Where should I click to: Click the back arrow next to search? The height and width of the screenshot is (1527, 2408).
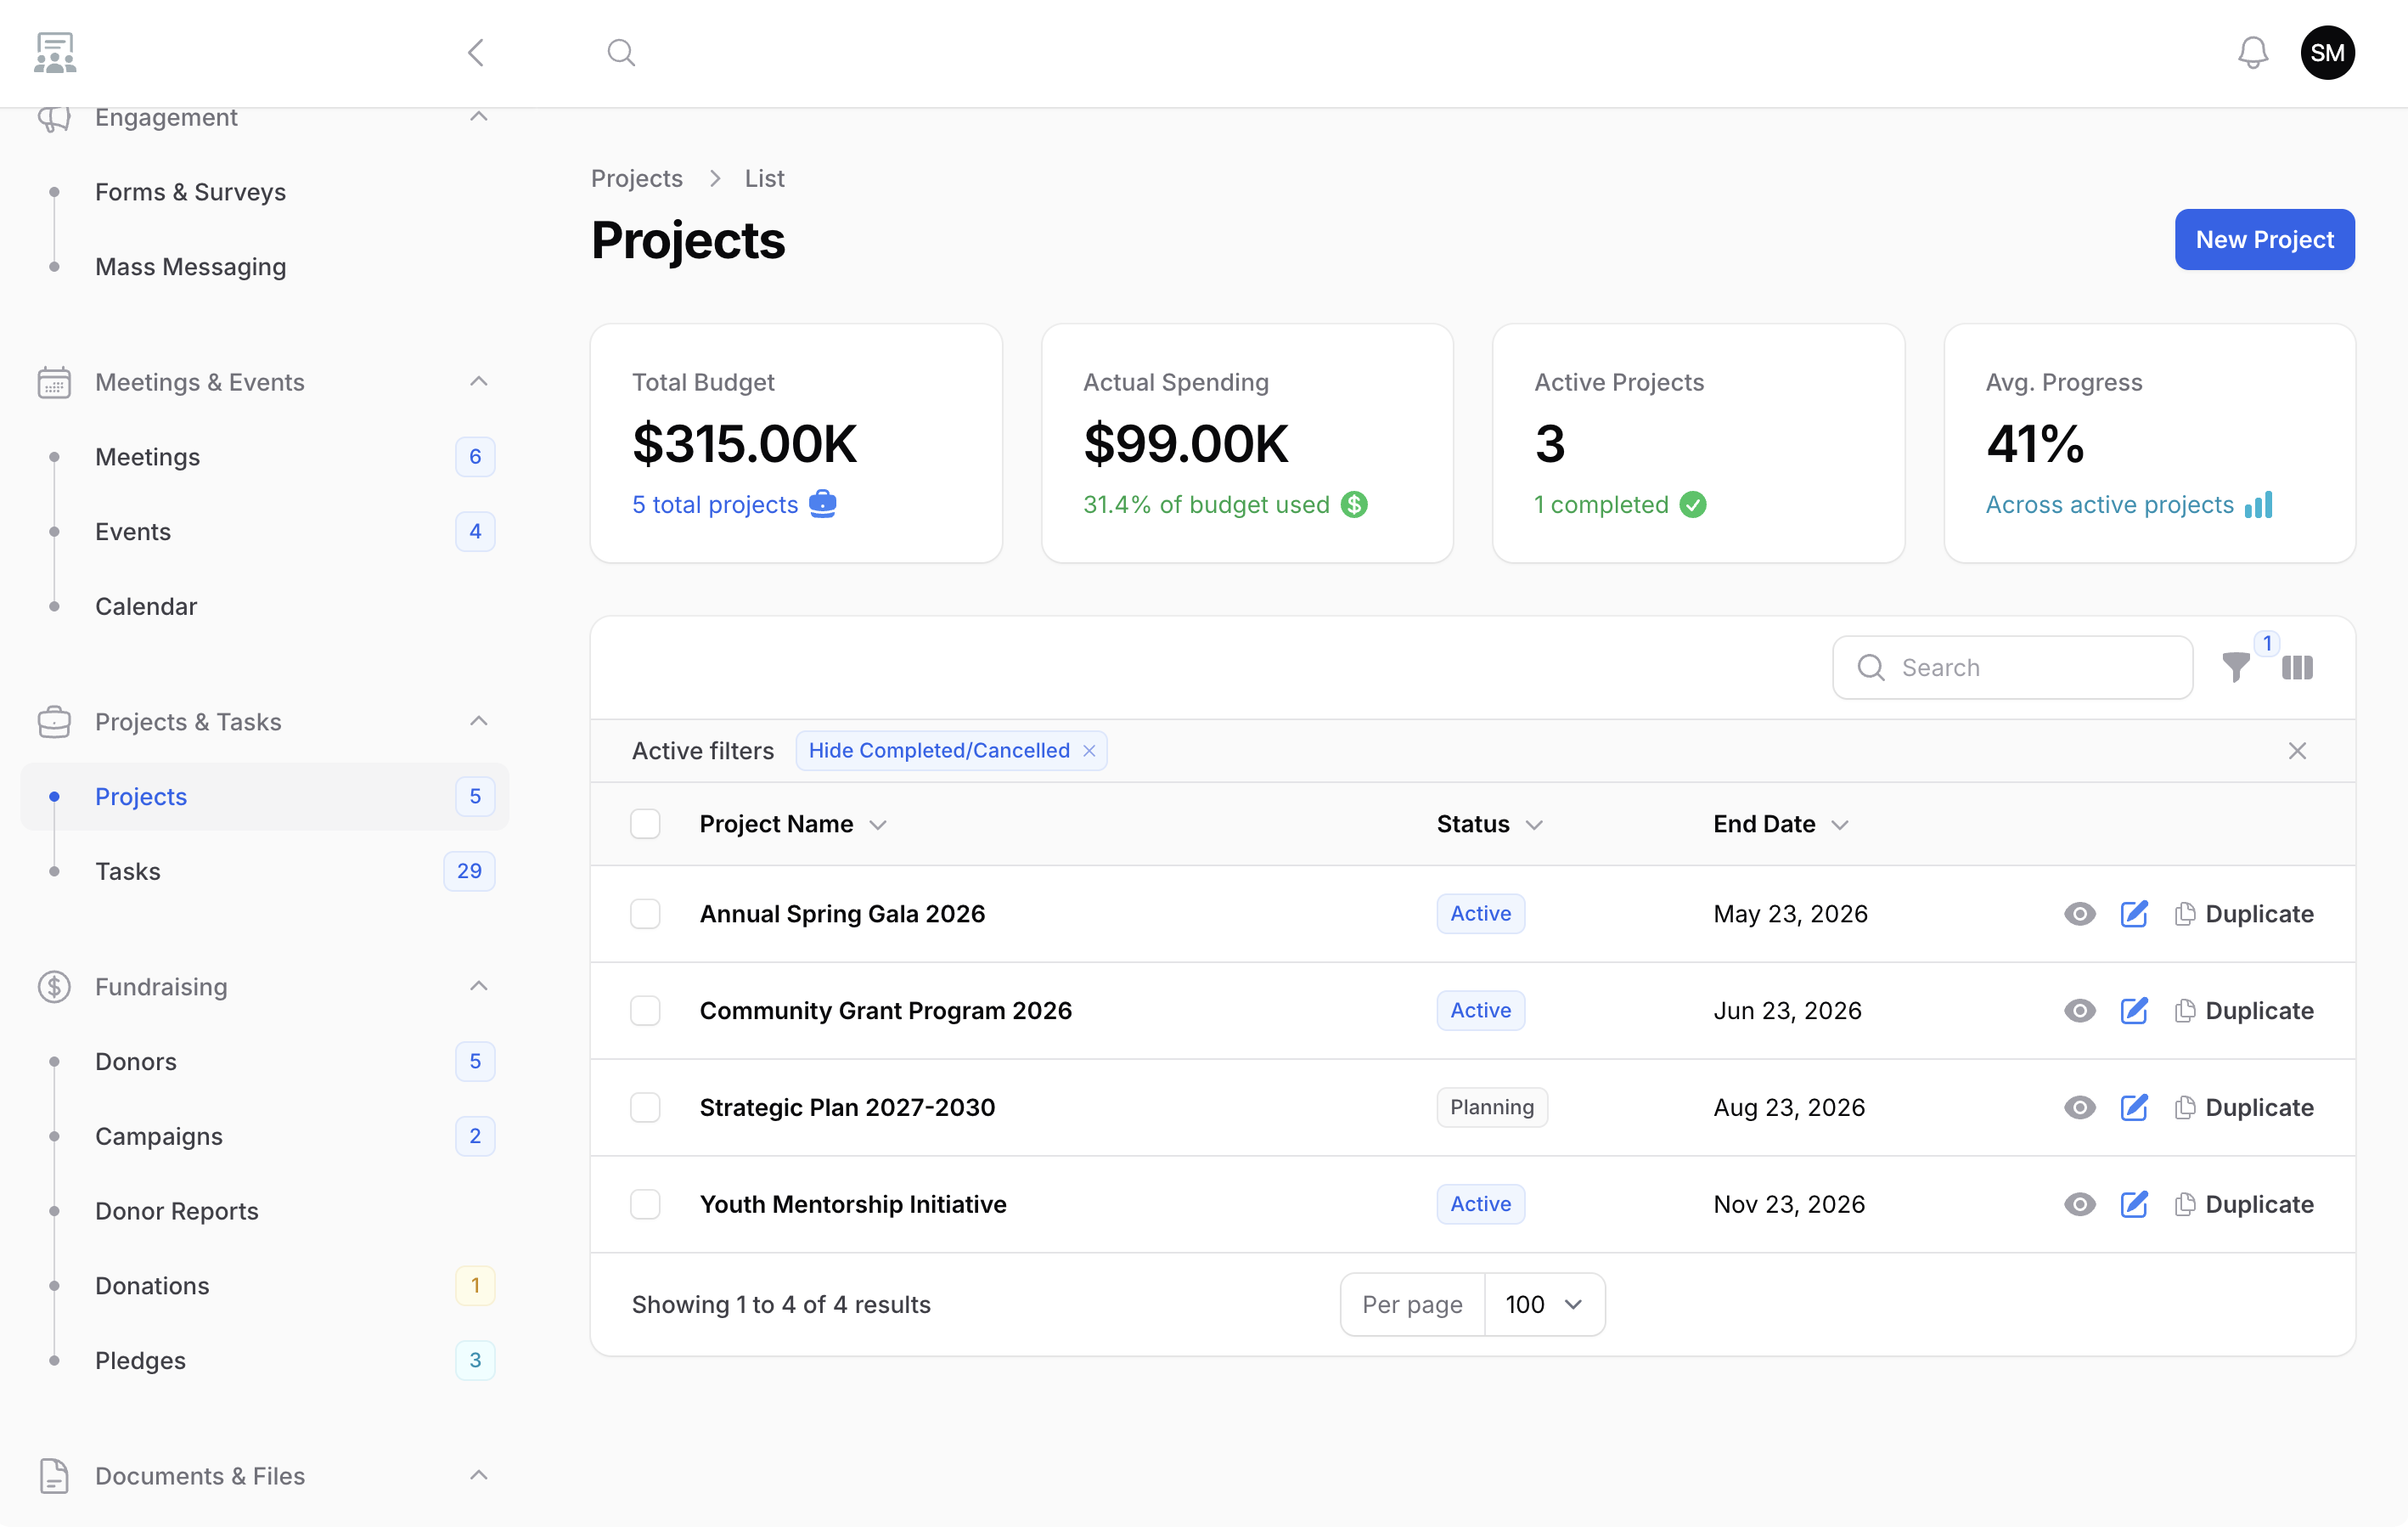(x=476, y=52)
